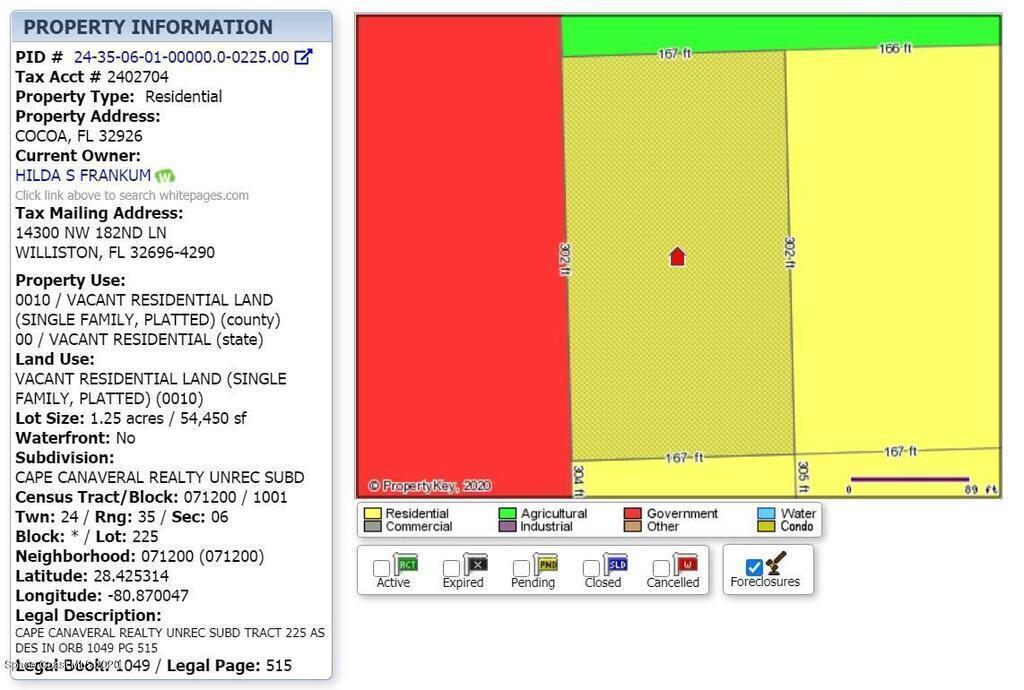The height and width of the screenshot is (690, 1024).
Task: Enable the Active listings checkbox
Action: point(381,568)
